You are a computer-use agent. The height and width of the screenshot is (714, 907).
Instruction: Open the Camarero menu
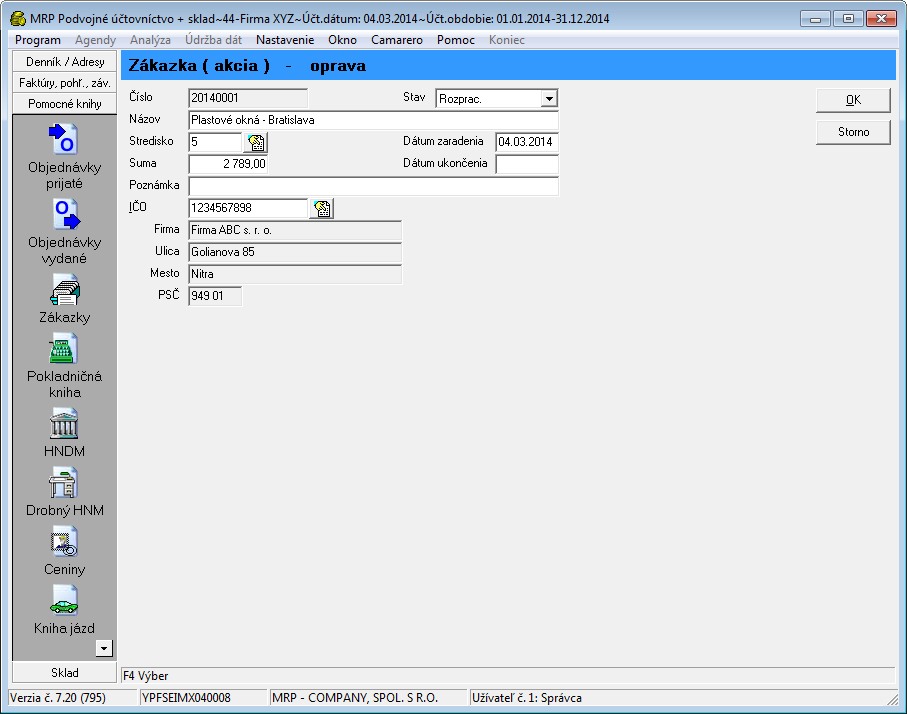pos(397,40)
